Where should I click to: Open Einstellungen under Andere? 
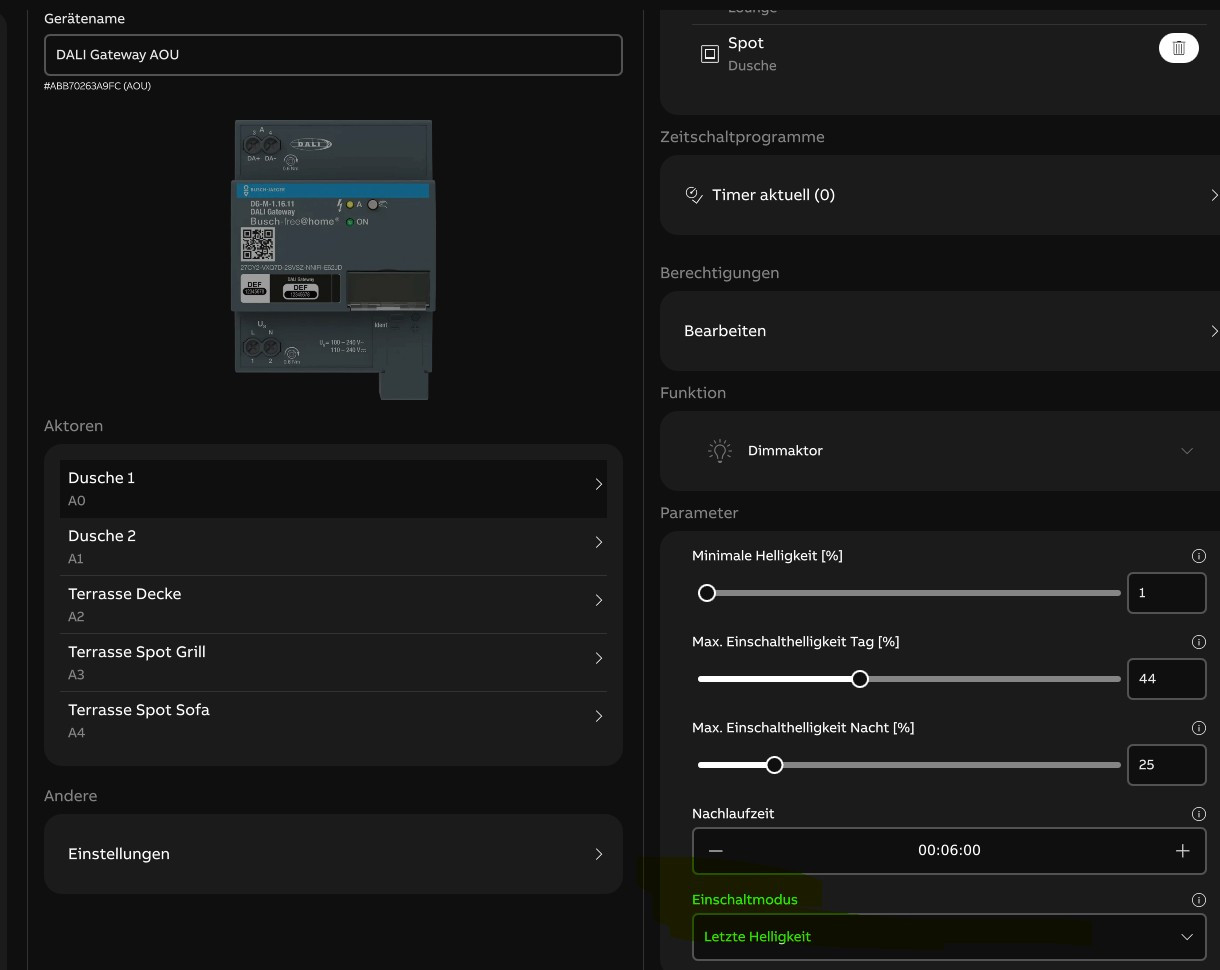pos(333,854)
